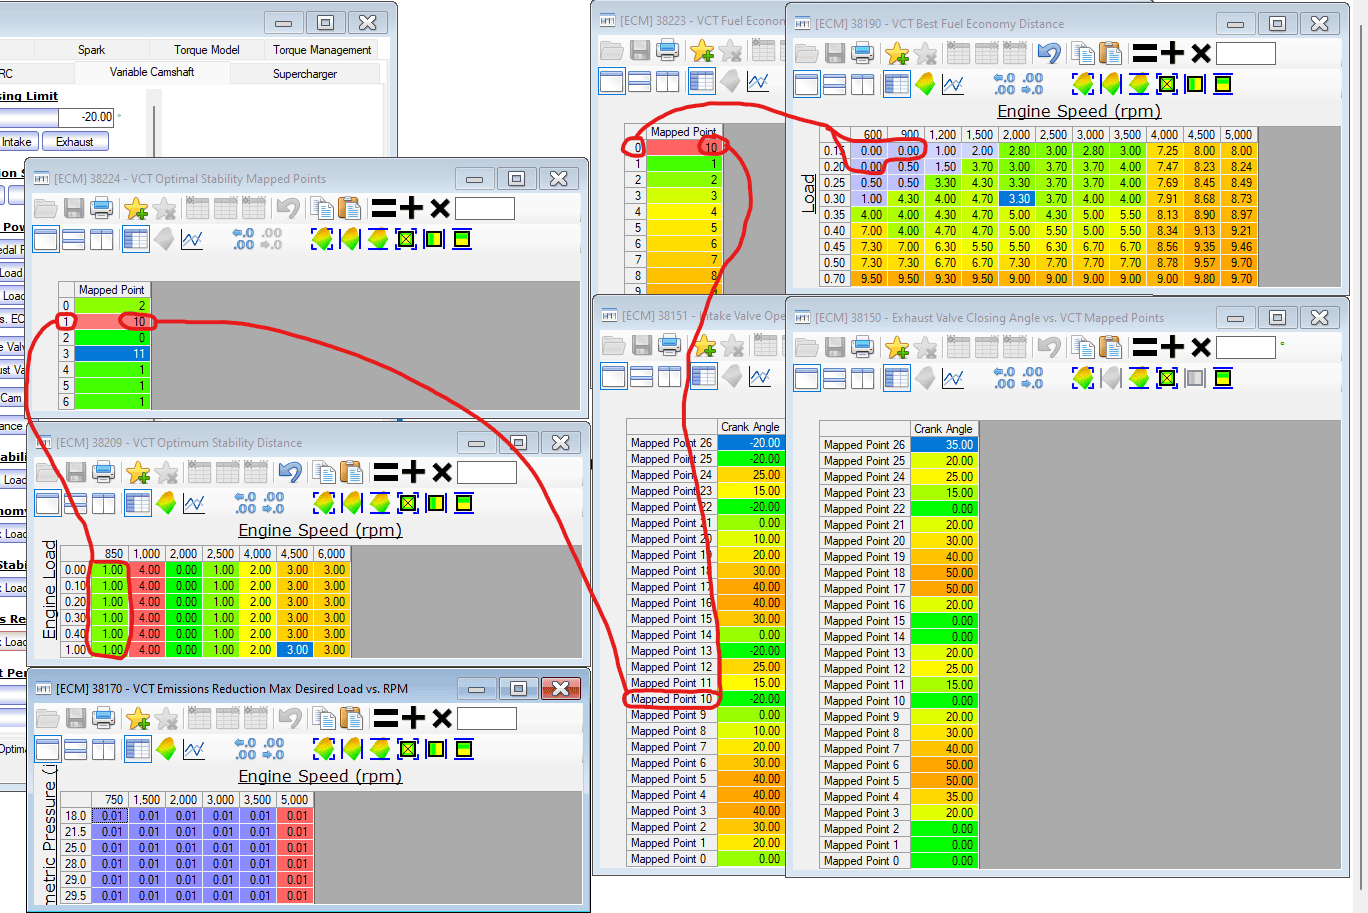
Task: Add VCT Optimal Stability Mapped Points to favorites
Action: coord(136,208)
